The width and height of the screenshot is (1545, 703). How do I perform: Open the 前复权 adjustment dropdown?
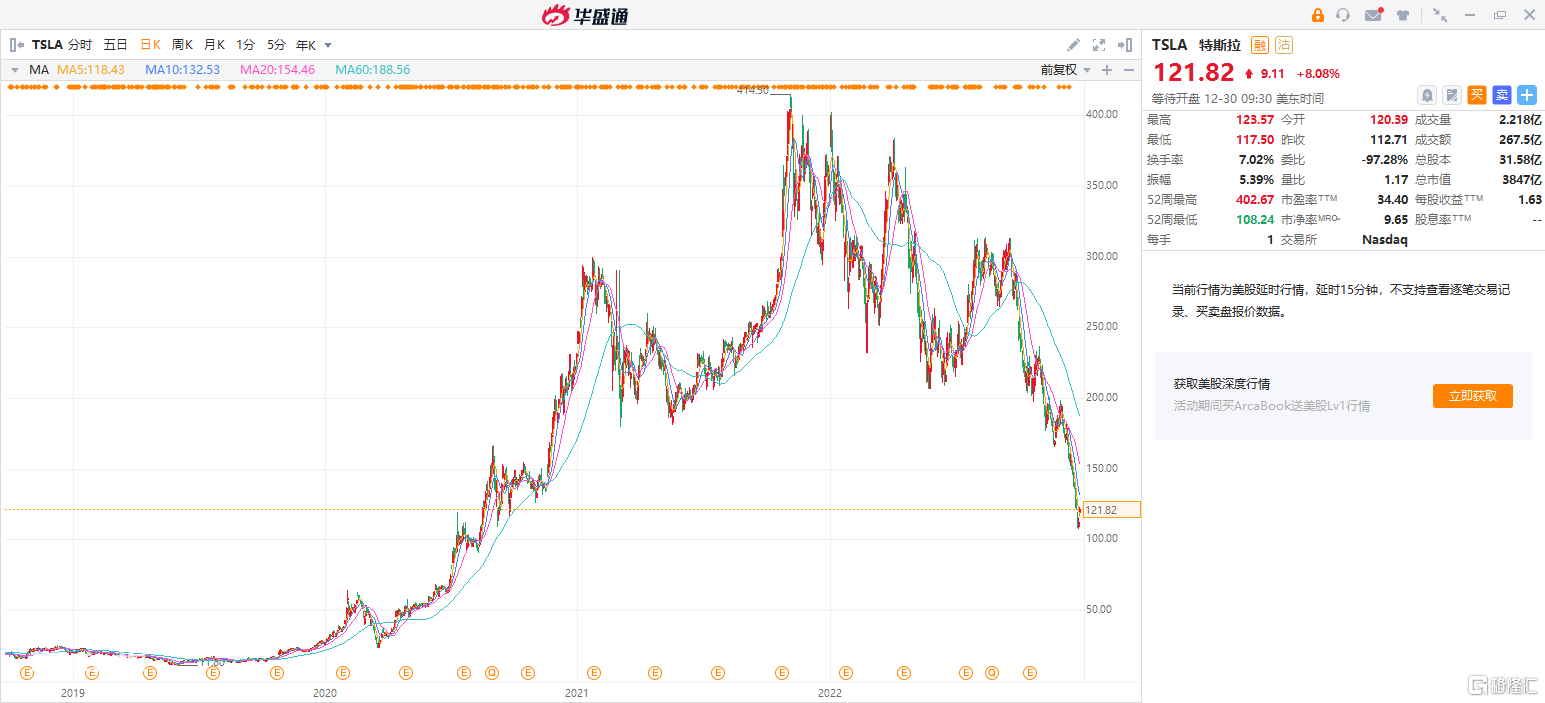pos(1066,70)
